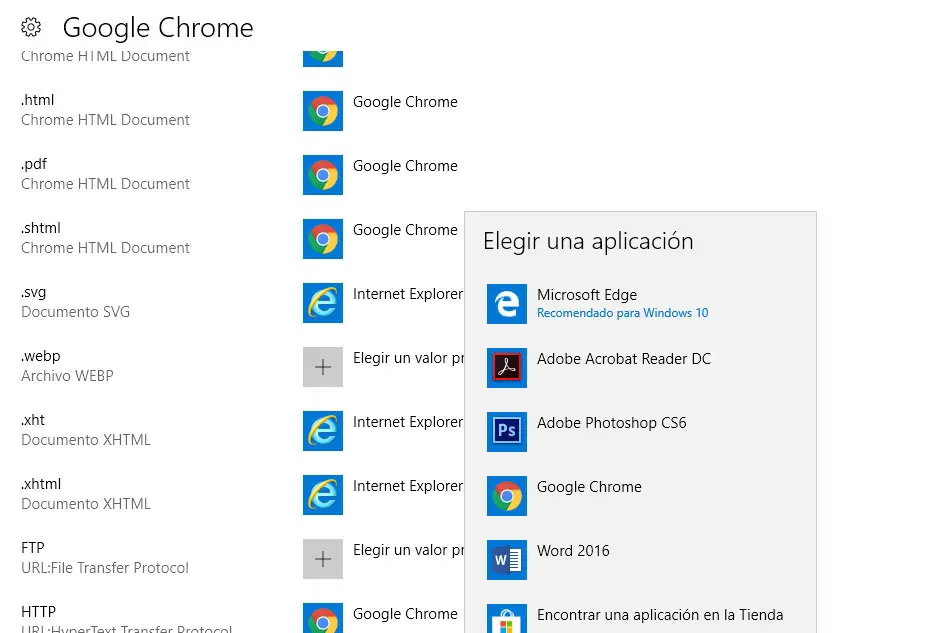
Task: Click the Chrome icon for HTTP protocol
Action: (322, 619)
